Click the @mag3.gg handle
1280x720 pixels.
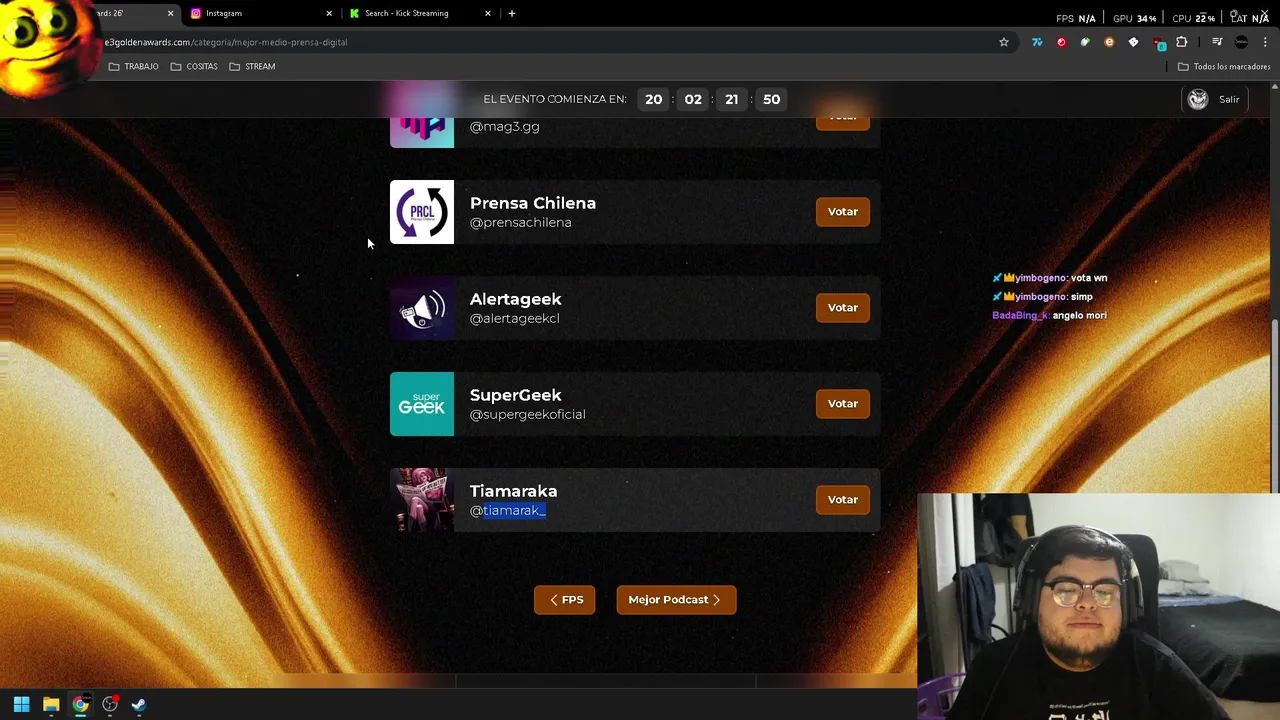(x=505, y=126)
